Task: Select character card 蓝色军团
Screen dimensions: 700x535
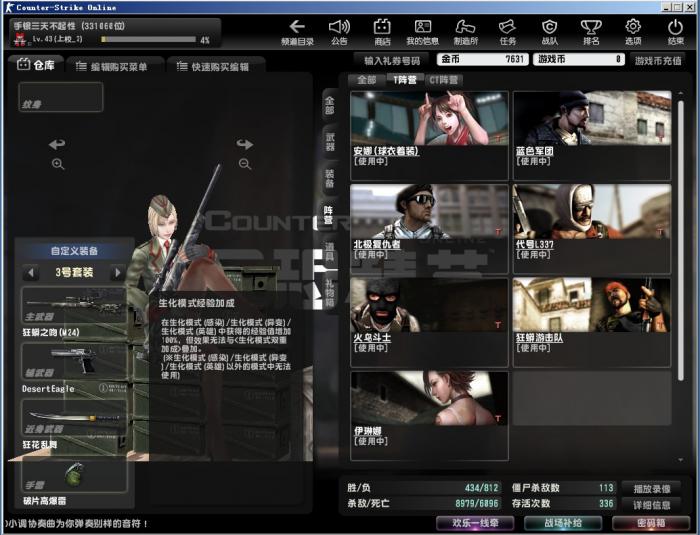Action: 592,136
